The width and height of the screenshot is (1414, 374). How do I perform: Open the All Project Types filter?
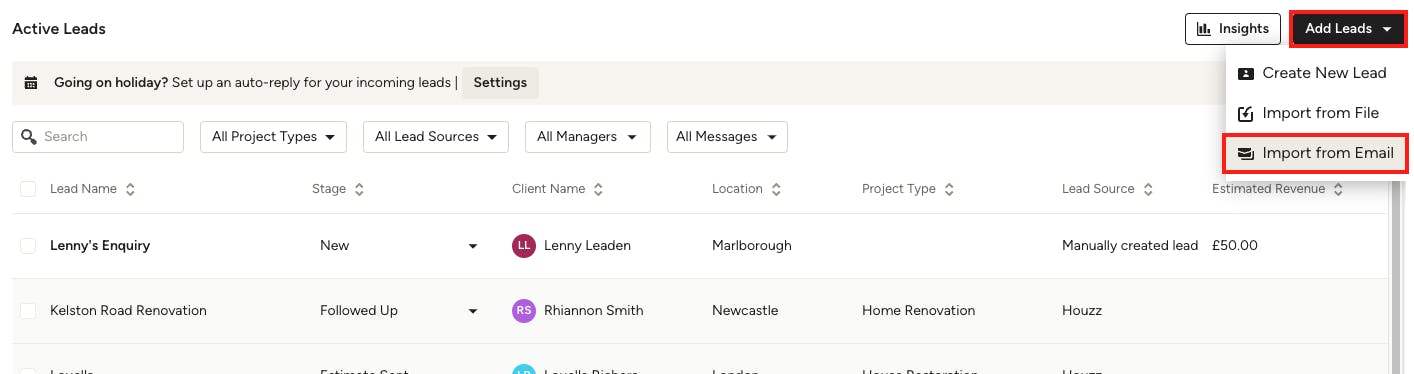click(x=274, y=137)
